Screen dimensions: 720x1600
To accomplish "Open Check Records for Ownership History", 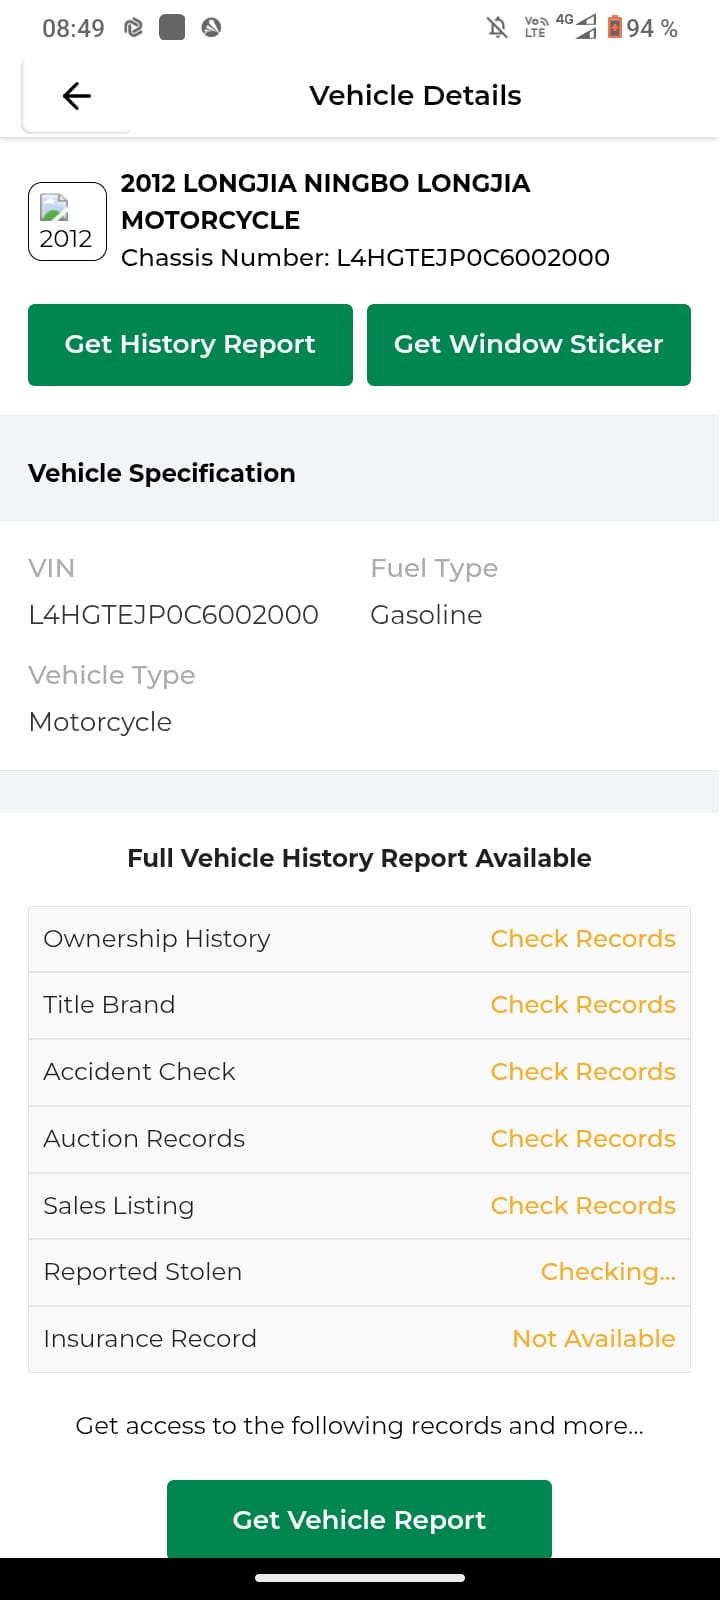I will 583,939.
